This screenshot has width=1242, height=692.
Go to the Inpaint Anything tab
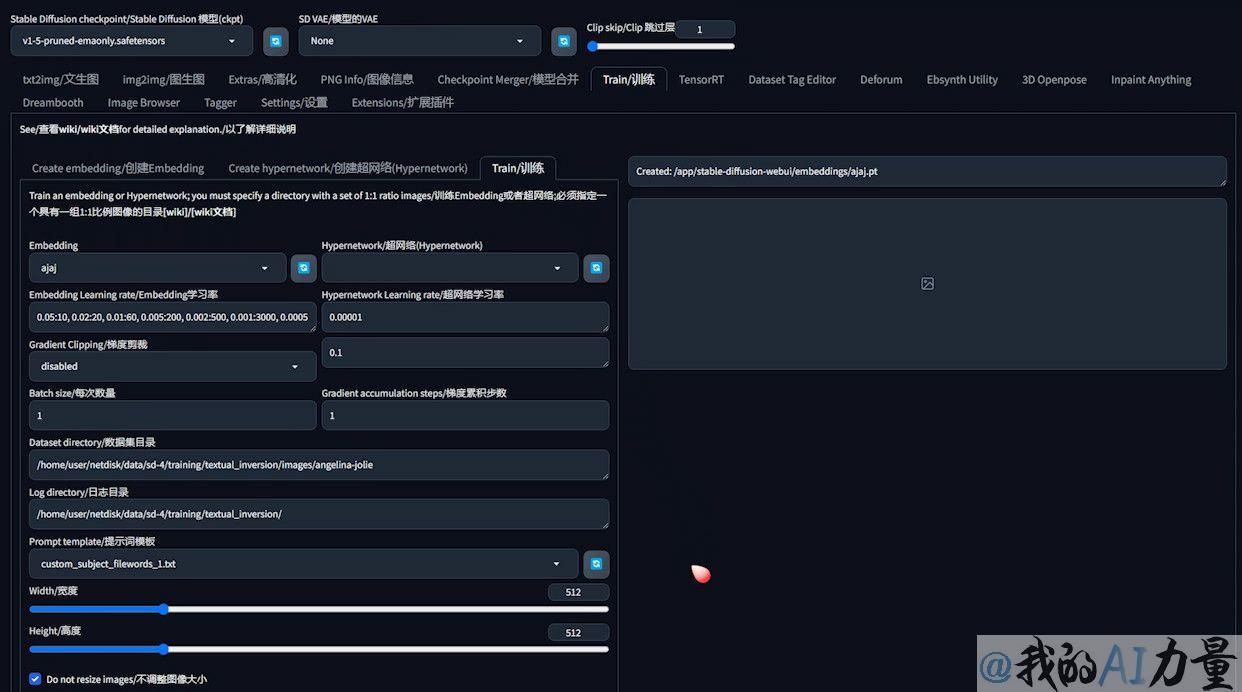[1151, 80]
